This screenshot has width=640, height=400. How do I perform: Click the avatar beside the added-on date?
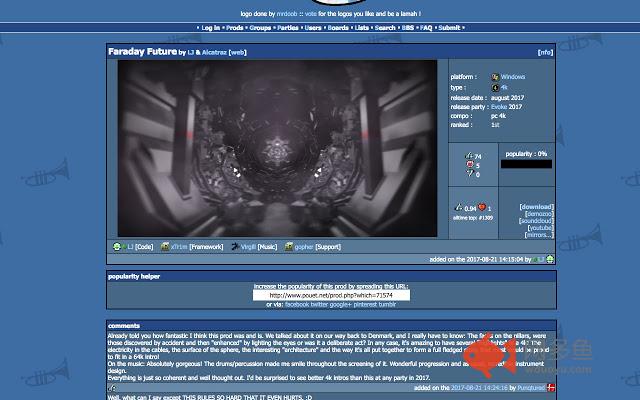point(550,259)
